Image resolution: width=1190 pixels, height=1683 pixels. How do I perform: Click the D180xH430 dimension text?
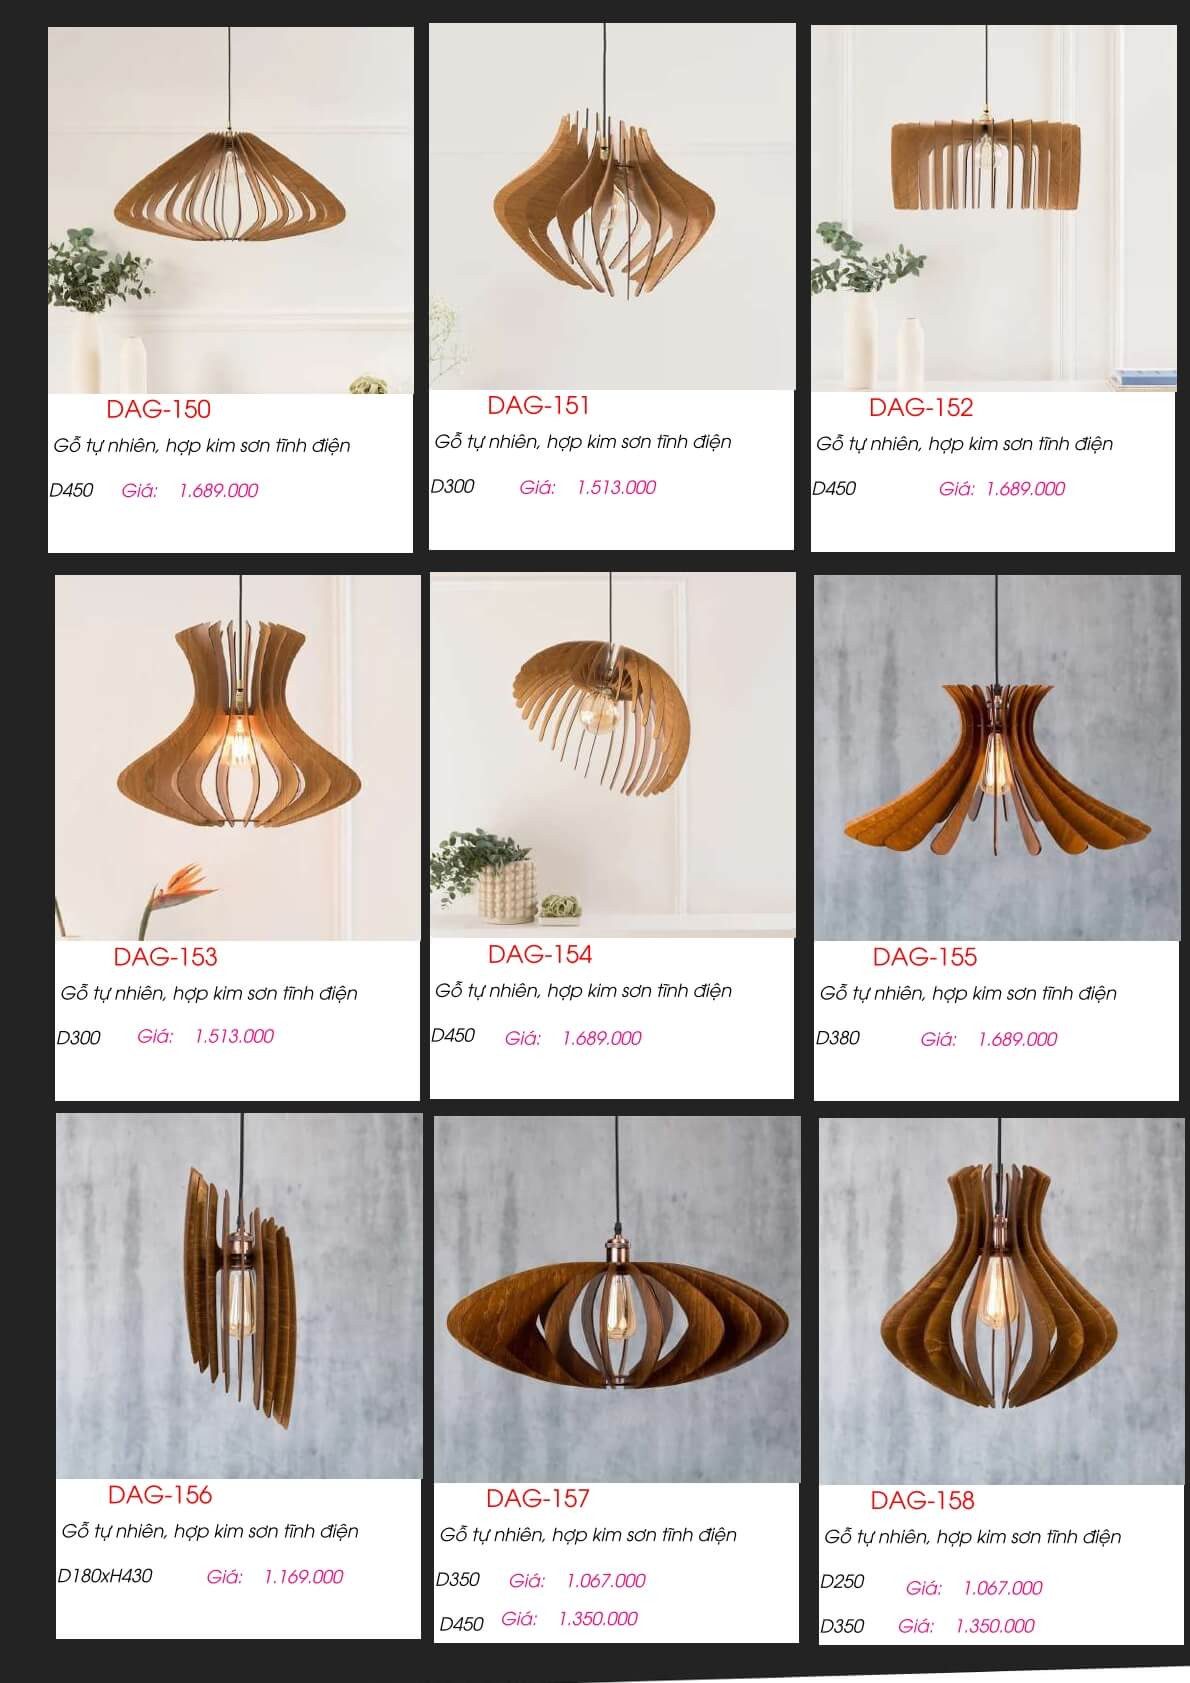[x=105, y=1576]
